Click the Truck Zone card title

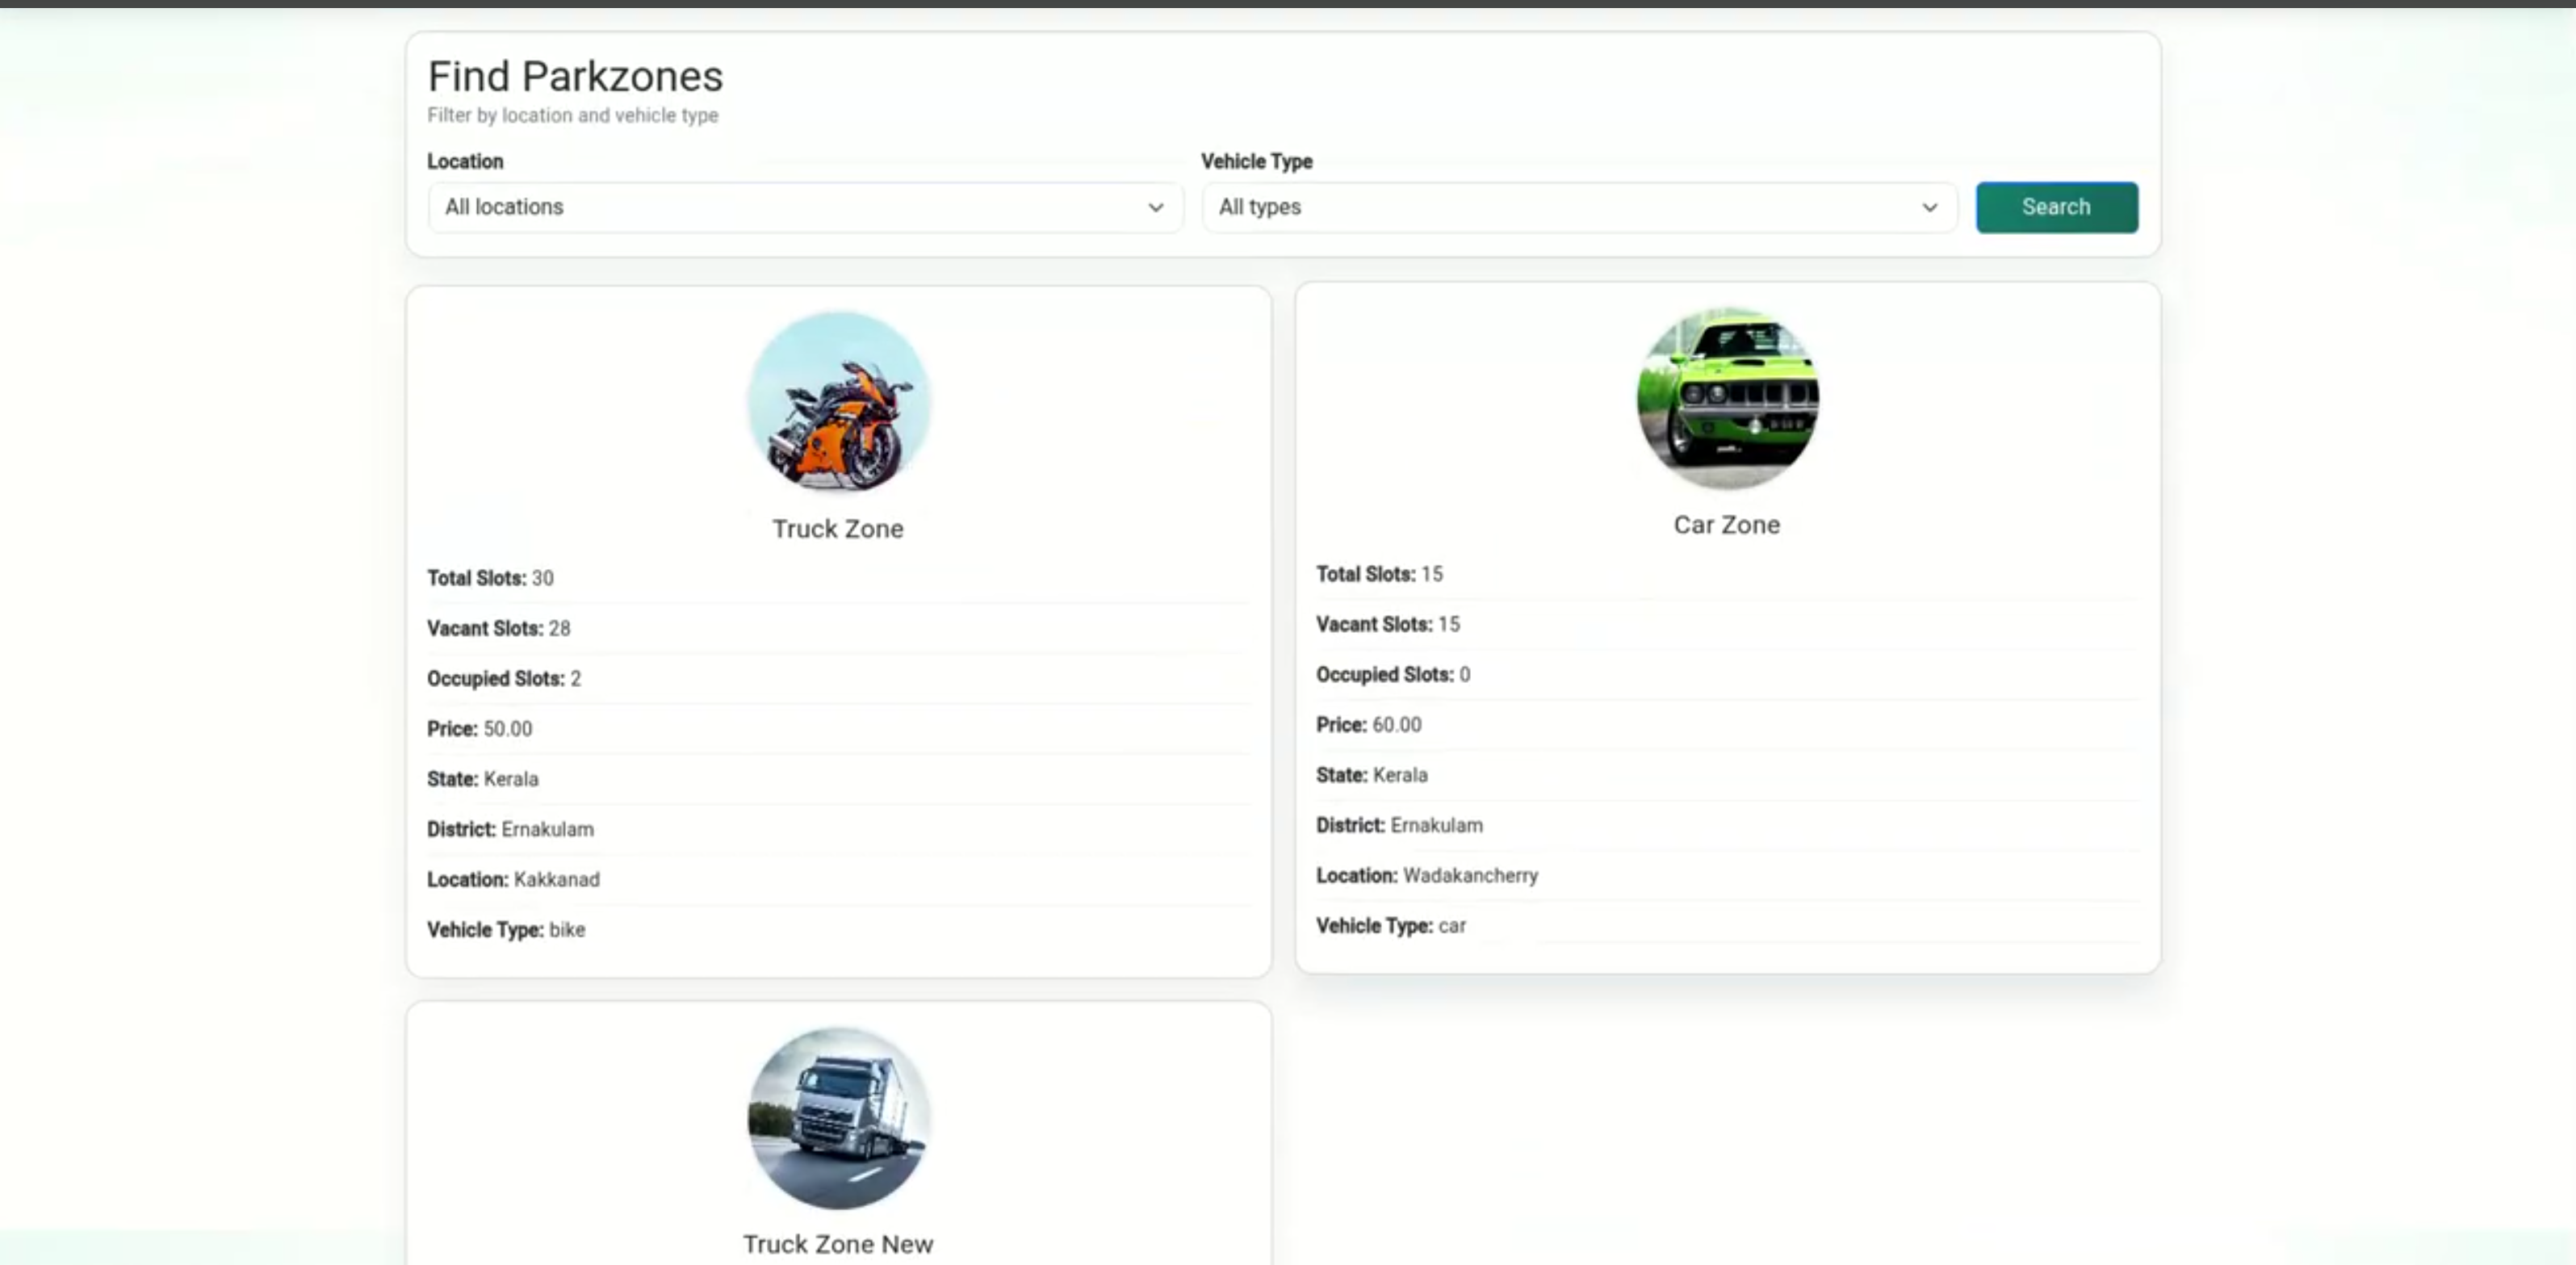pos(838,528)
